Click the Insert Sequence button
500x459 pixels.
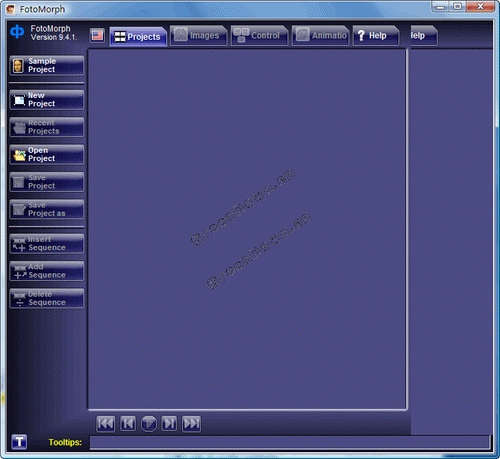pyautogui.click(x=47, y=244)
